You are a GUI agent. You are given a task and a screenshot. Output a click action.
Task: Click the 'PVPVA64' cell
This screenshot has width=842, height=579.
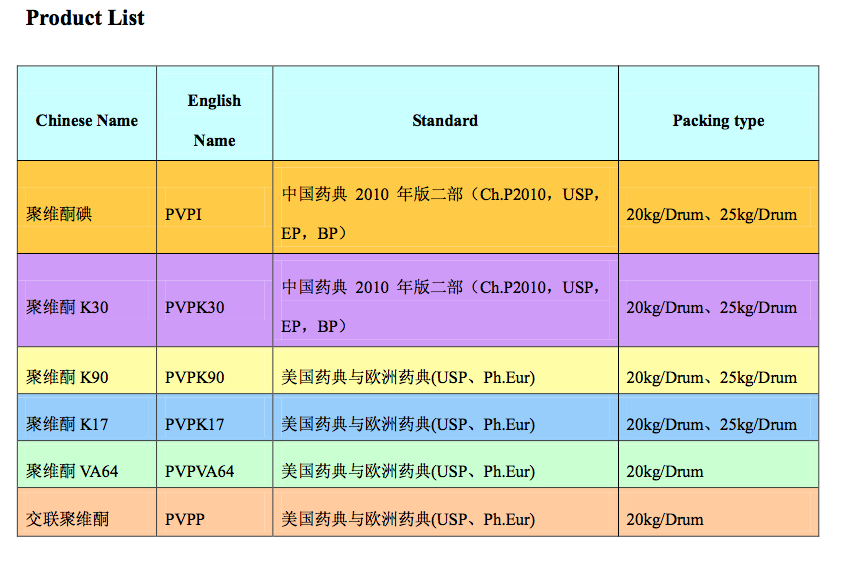215,465
